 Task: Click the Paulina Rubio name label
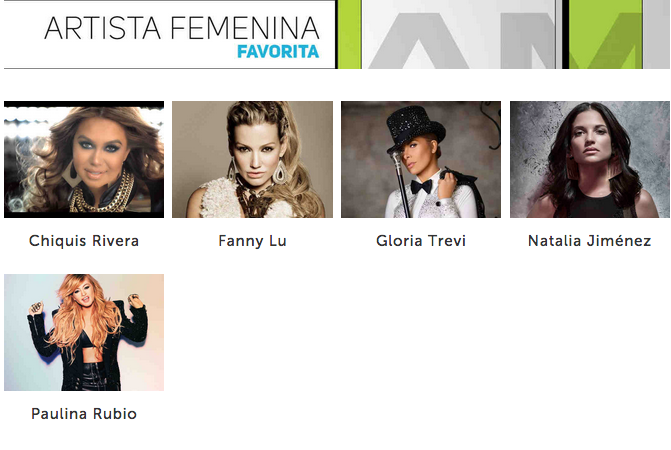click(84, 414)
